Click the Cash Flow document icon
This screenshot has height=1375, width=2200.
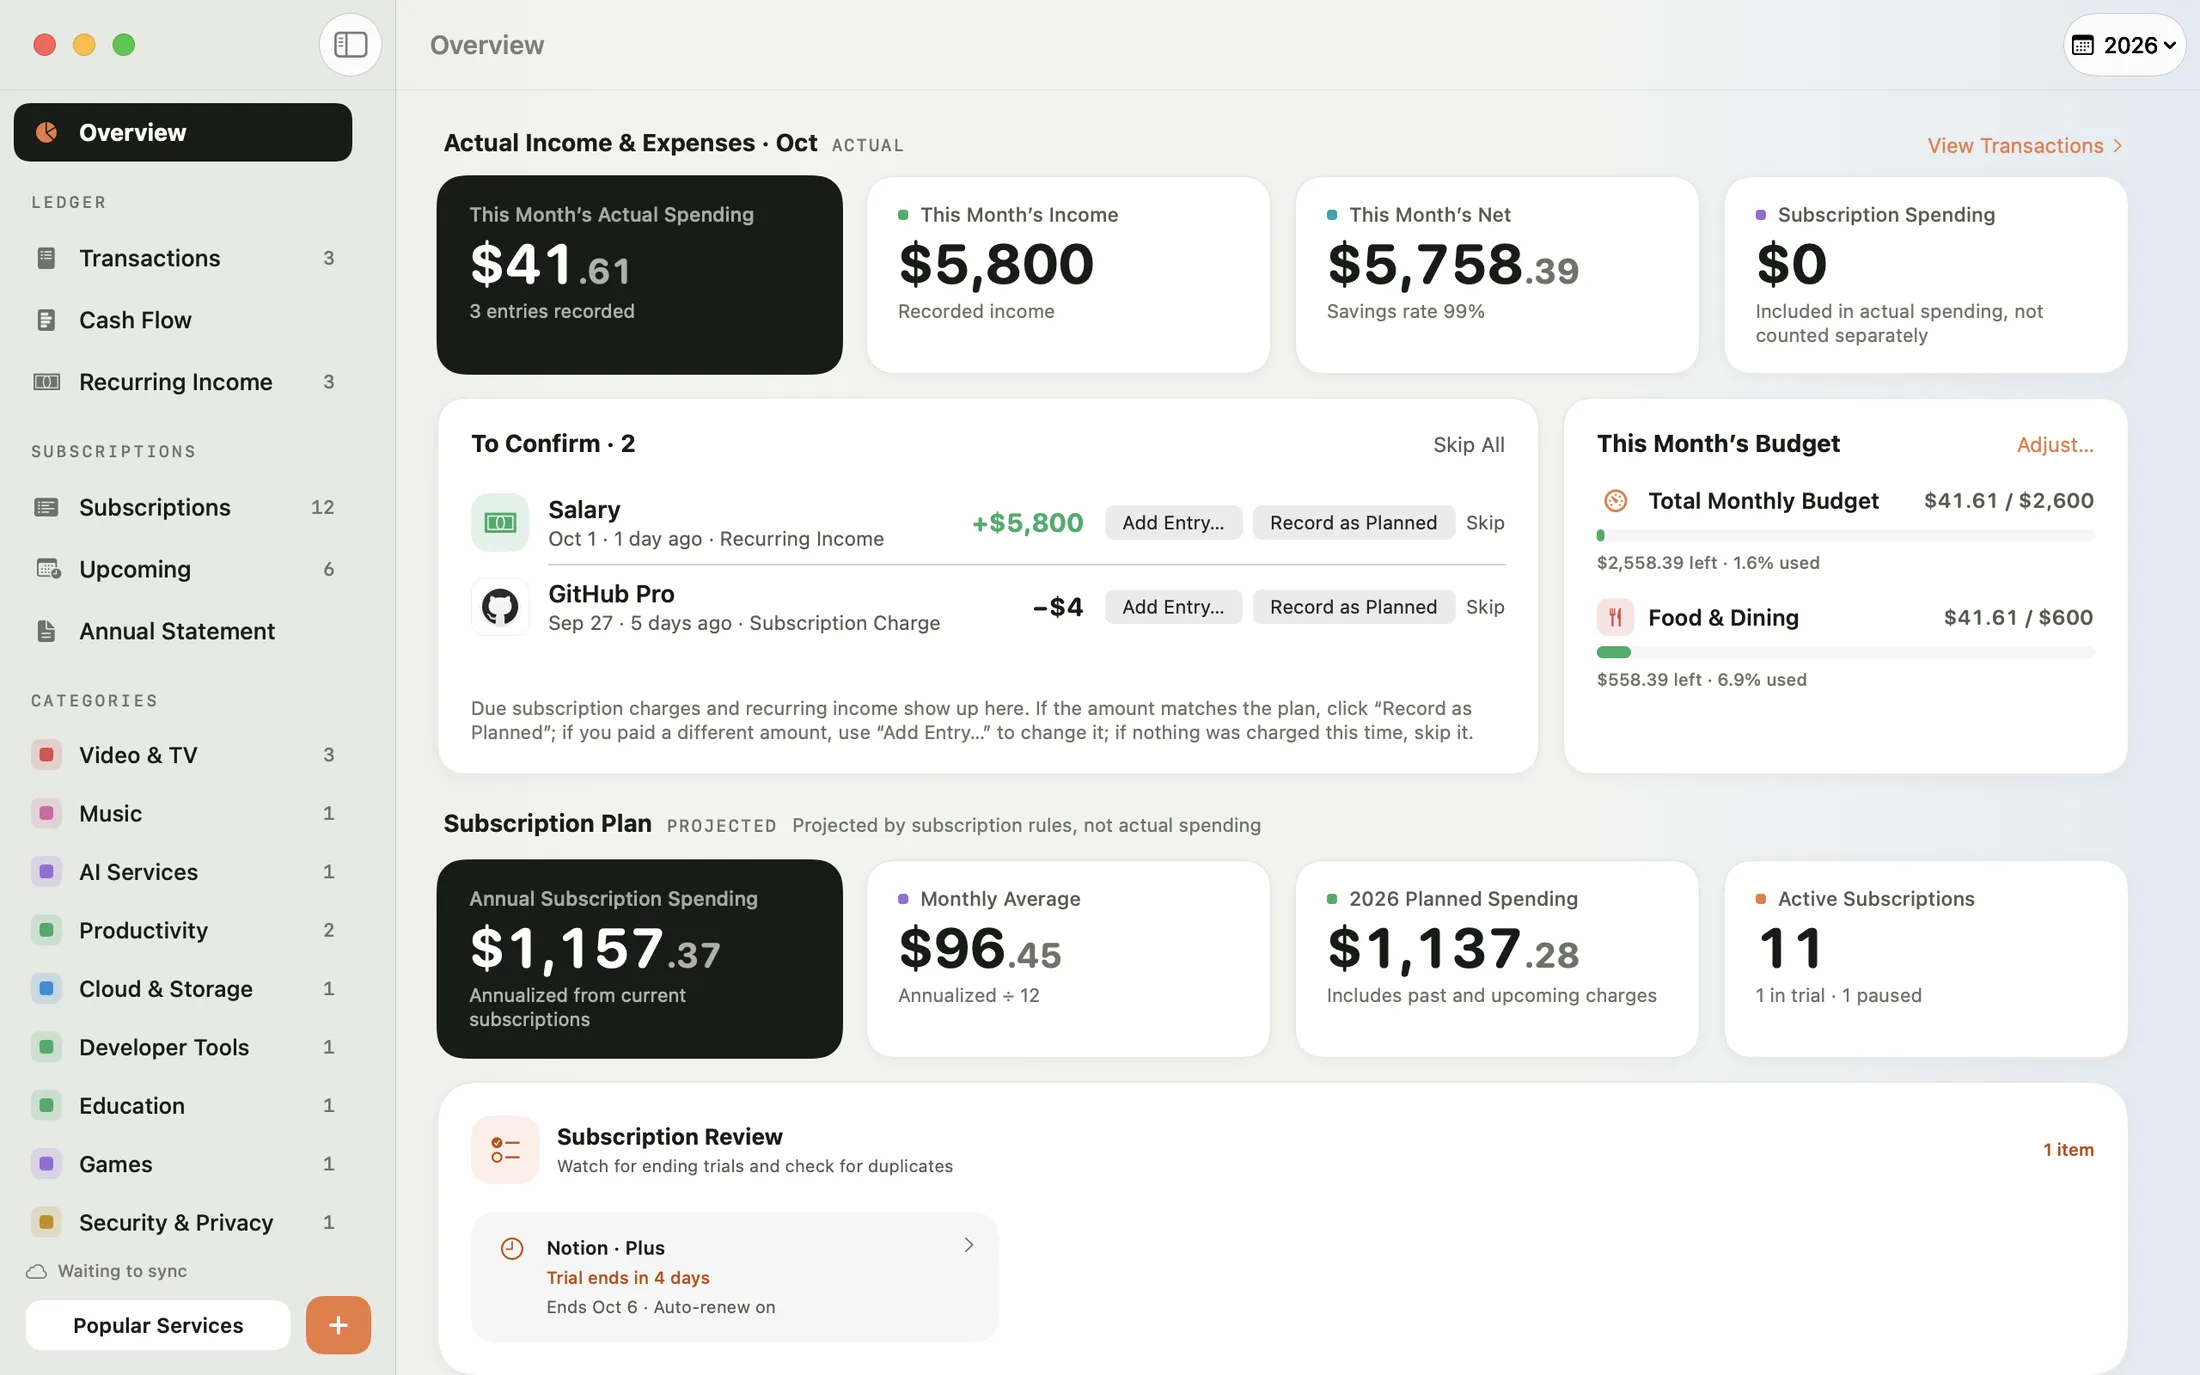point(46,320)
